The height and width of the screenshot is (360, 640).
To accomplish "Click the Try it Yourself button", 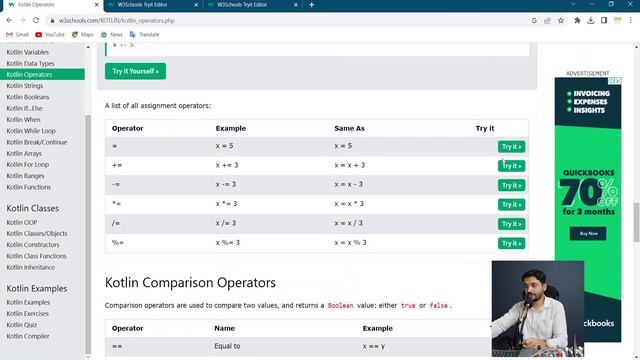I will (x=136, y=71).
